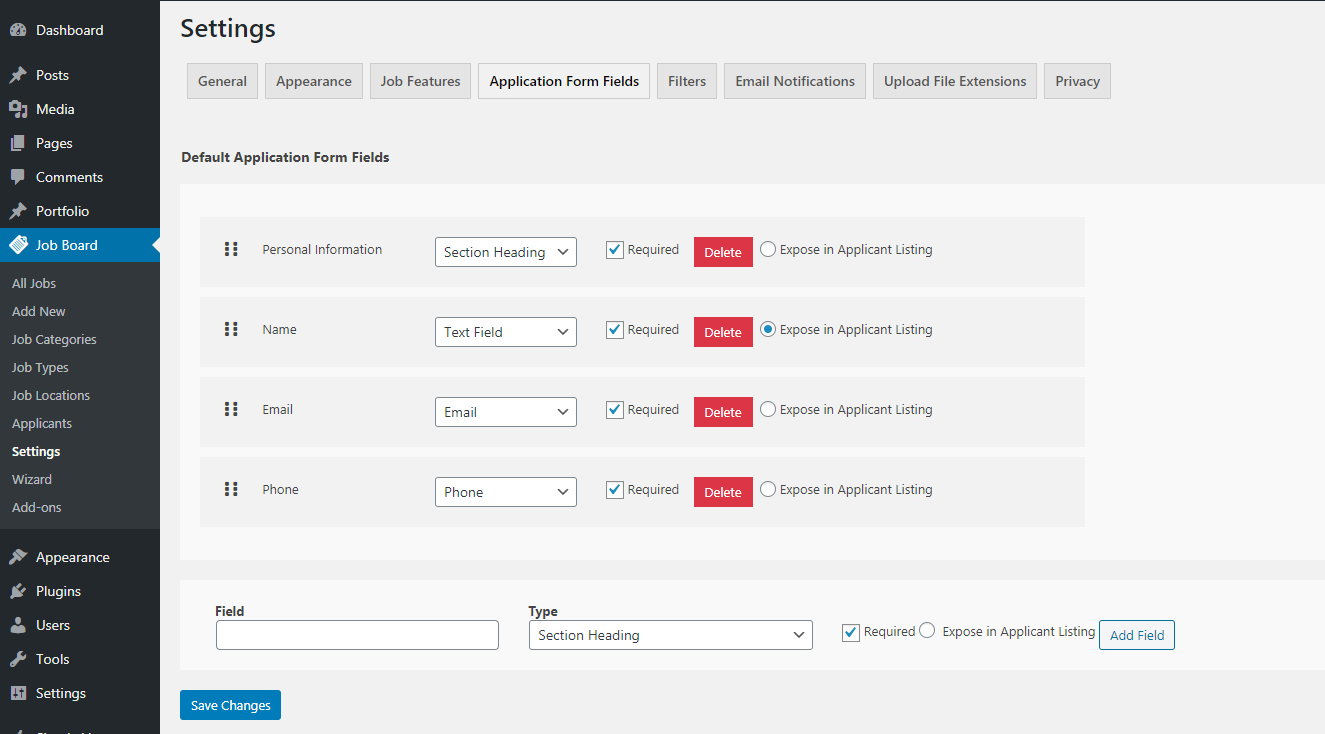The width and height of the screenshot is (1325, 734).
Task: Select Expose in Applicant Listing for Phone
Action: click(768, 489)
